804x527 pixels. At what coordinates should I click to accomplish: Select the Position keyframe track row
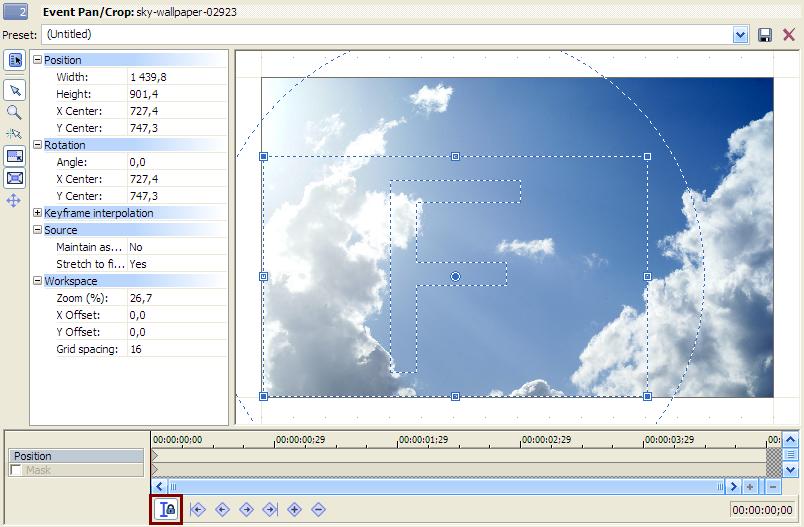pyautogui.click(x=77, y=456)
